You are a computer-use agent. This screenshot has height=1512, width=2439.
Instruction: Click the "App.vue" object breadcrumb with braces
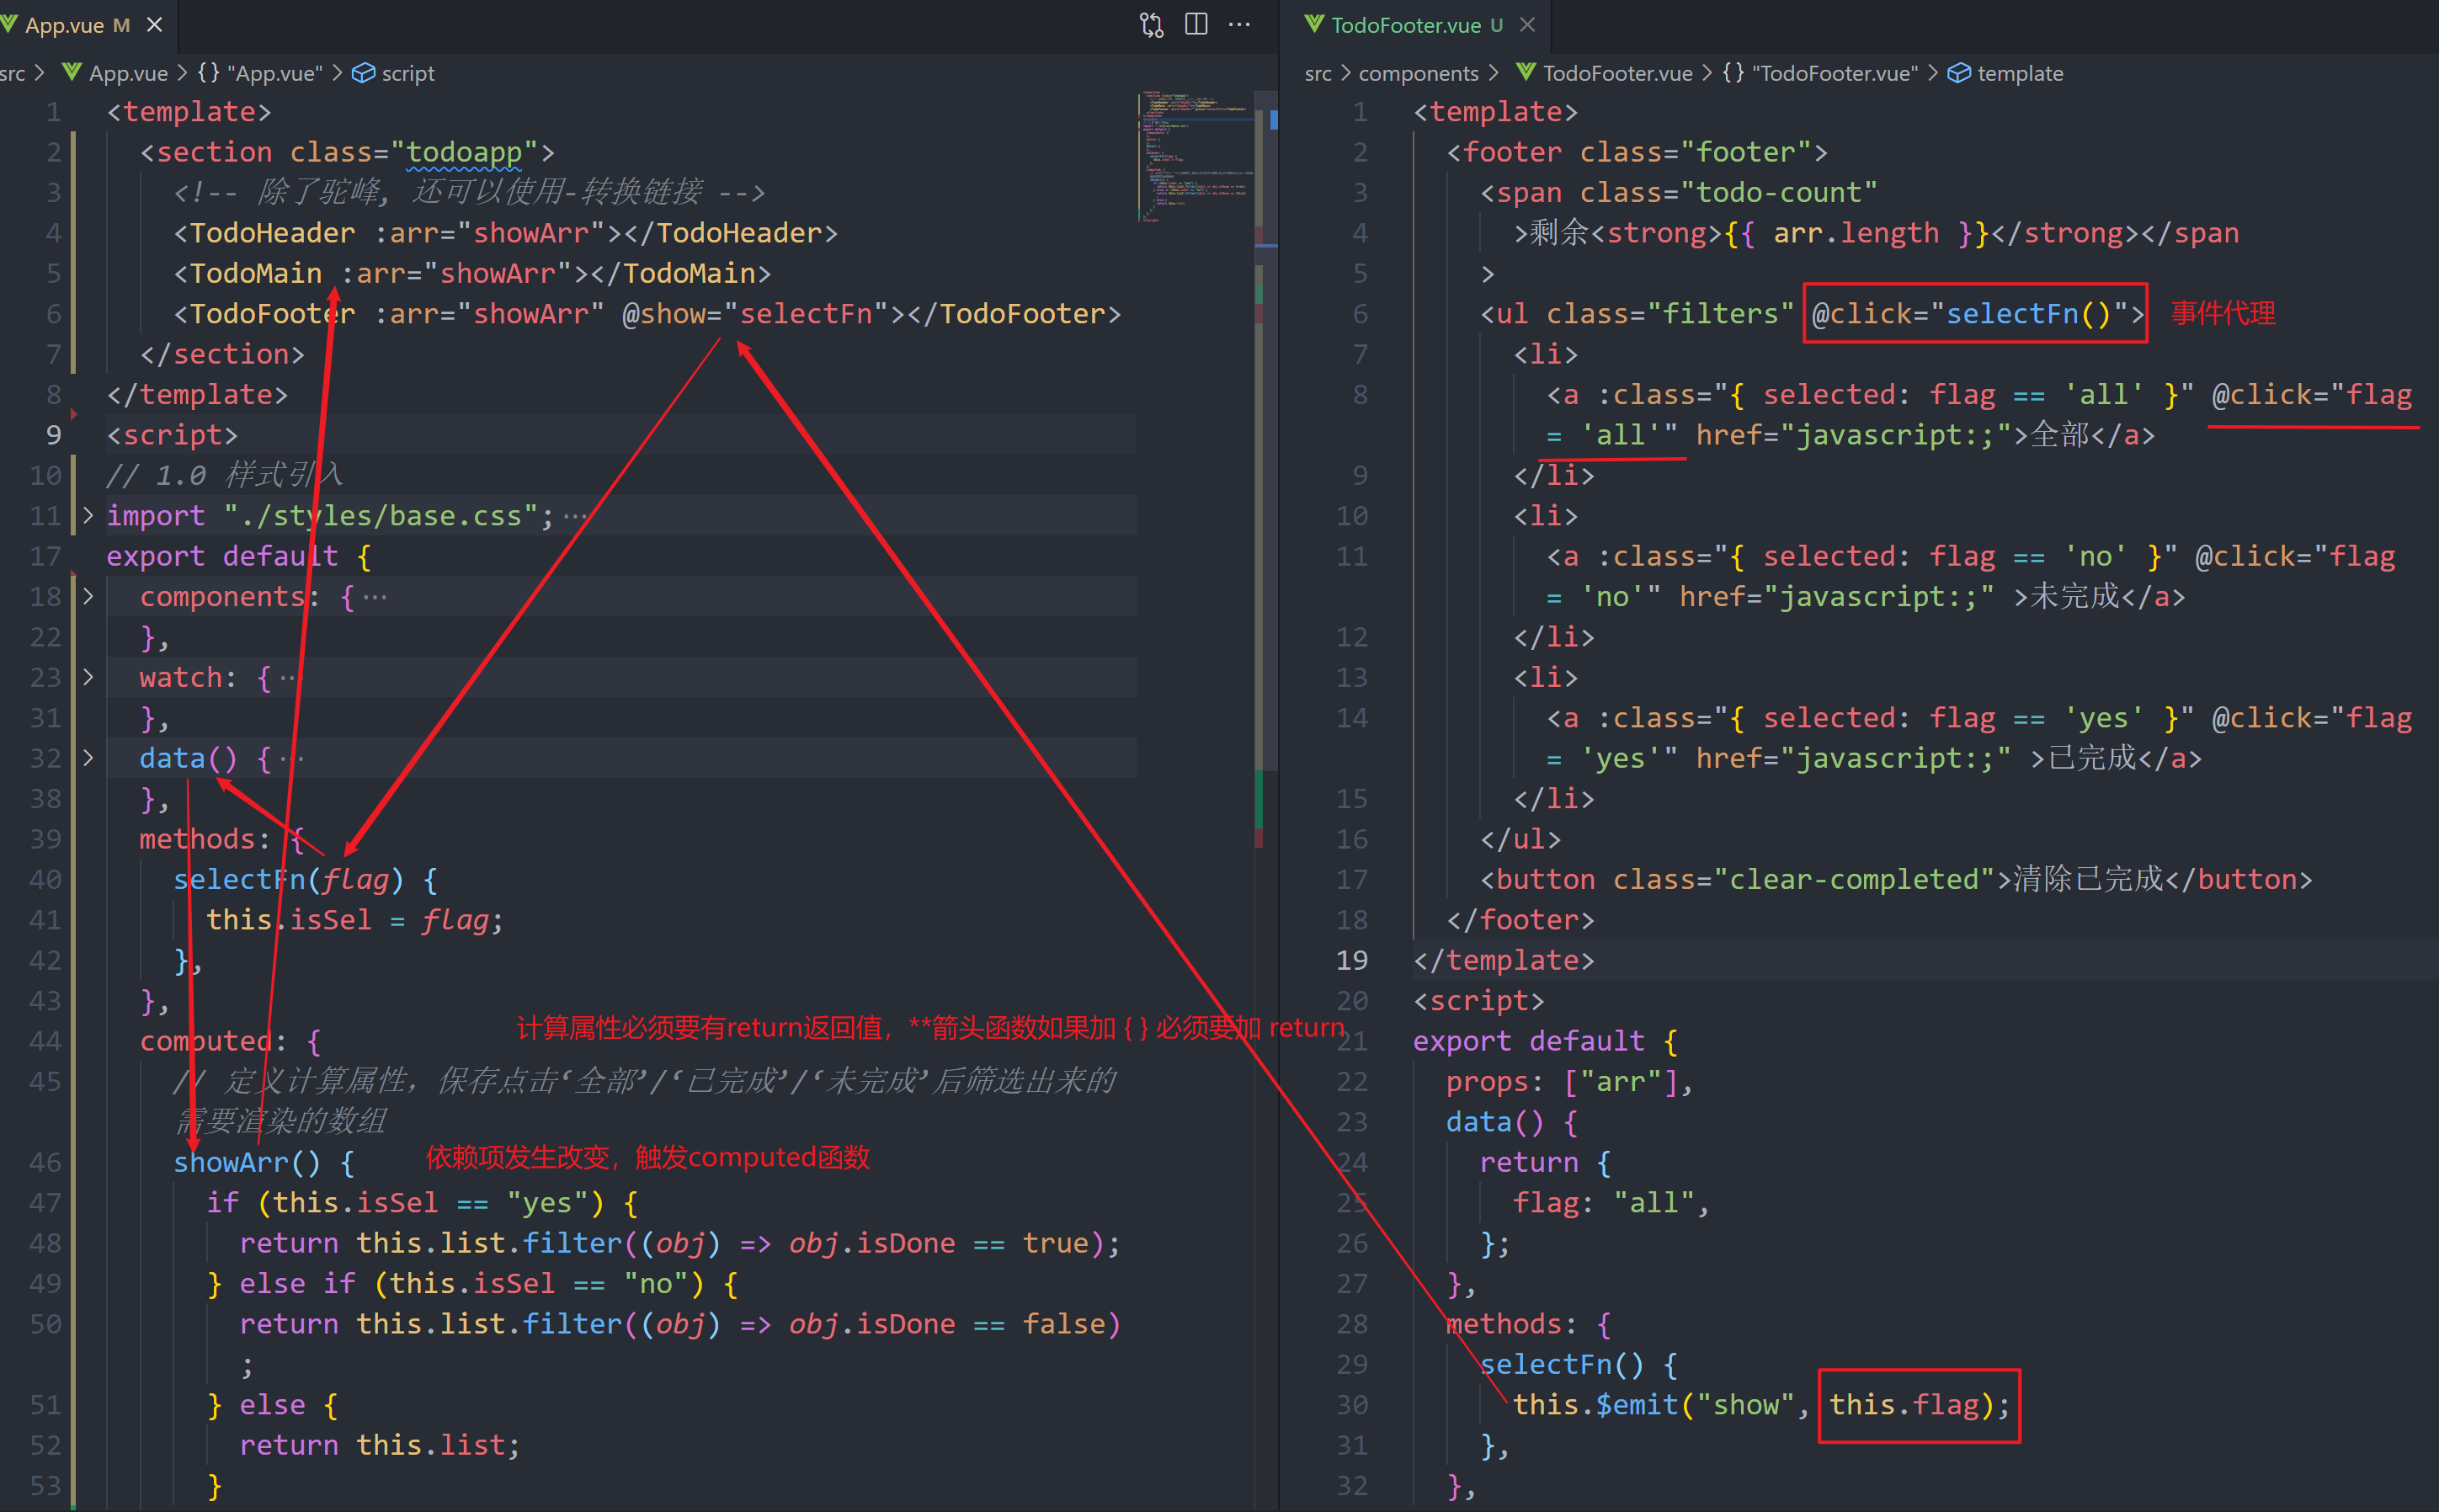point(260,73)
